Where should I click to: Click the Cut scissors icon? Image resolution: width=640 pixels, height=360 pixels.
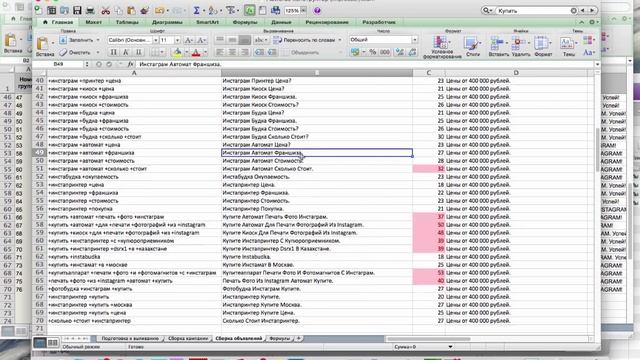point(105,11)
